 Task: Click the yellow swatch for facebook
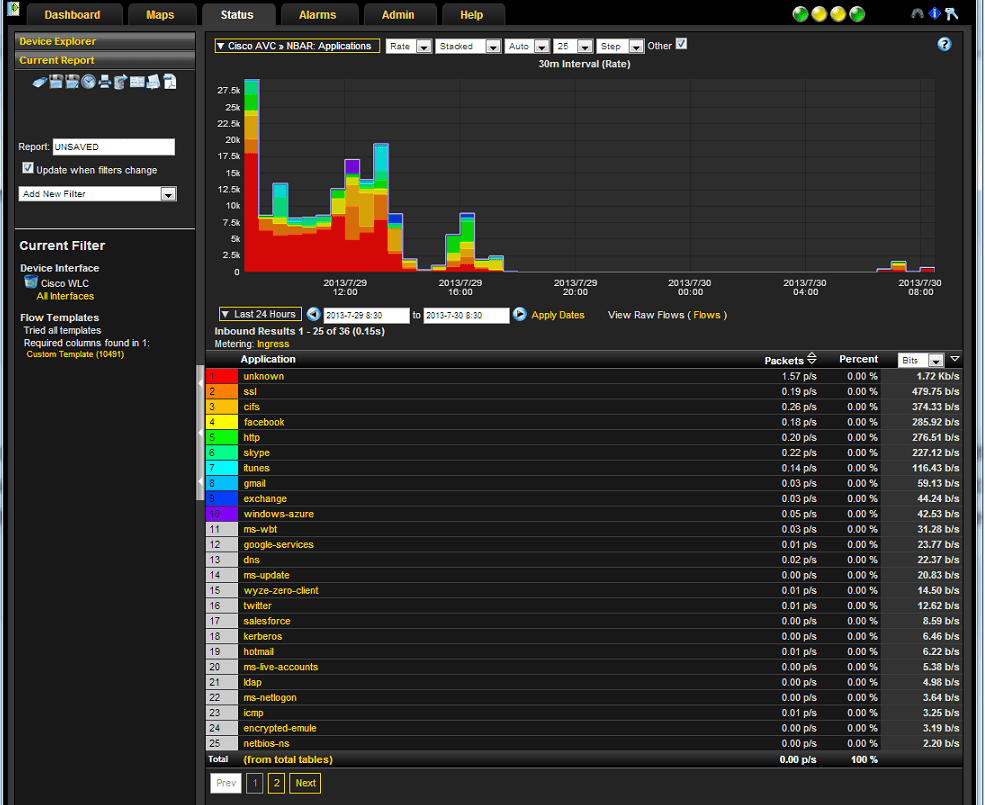click(222, 422)
